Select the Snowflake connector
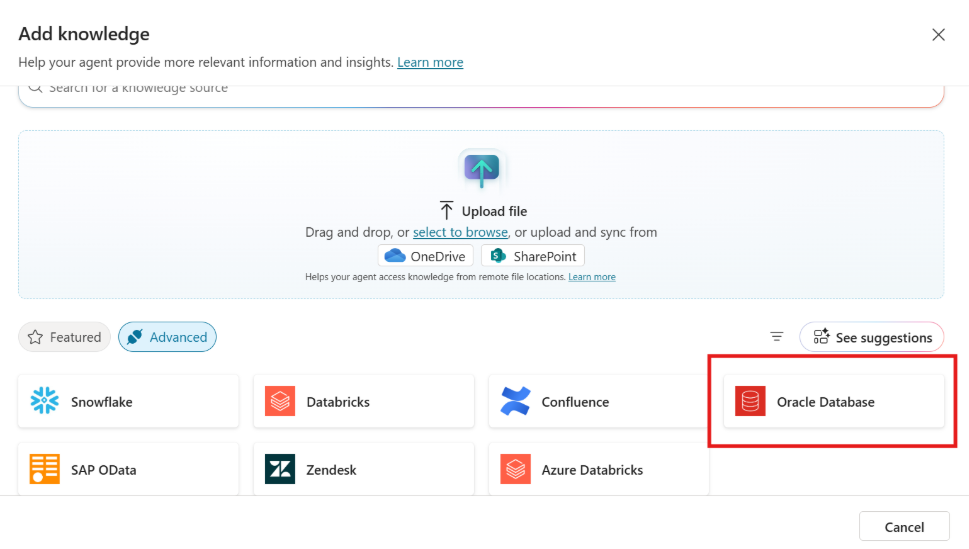The width and height of the screenshot is (969, 549). pos(129,401)
